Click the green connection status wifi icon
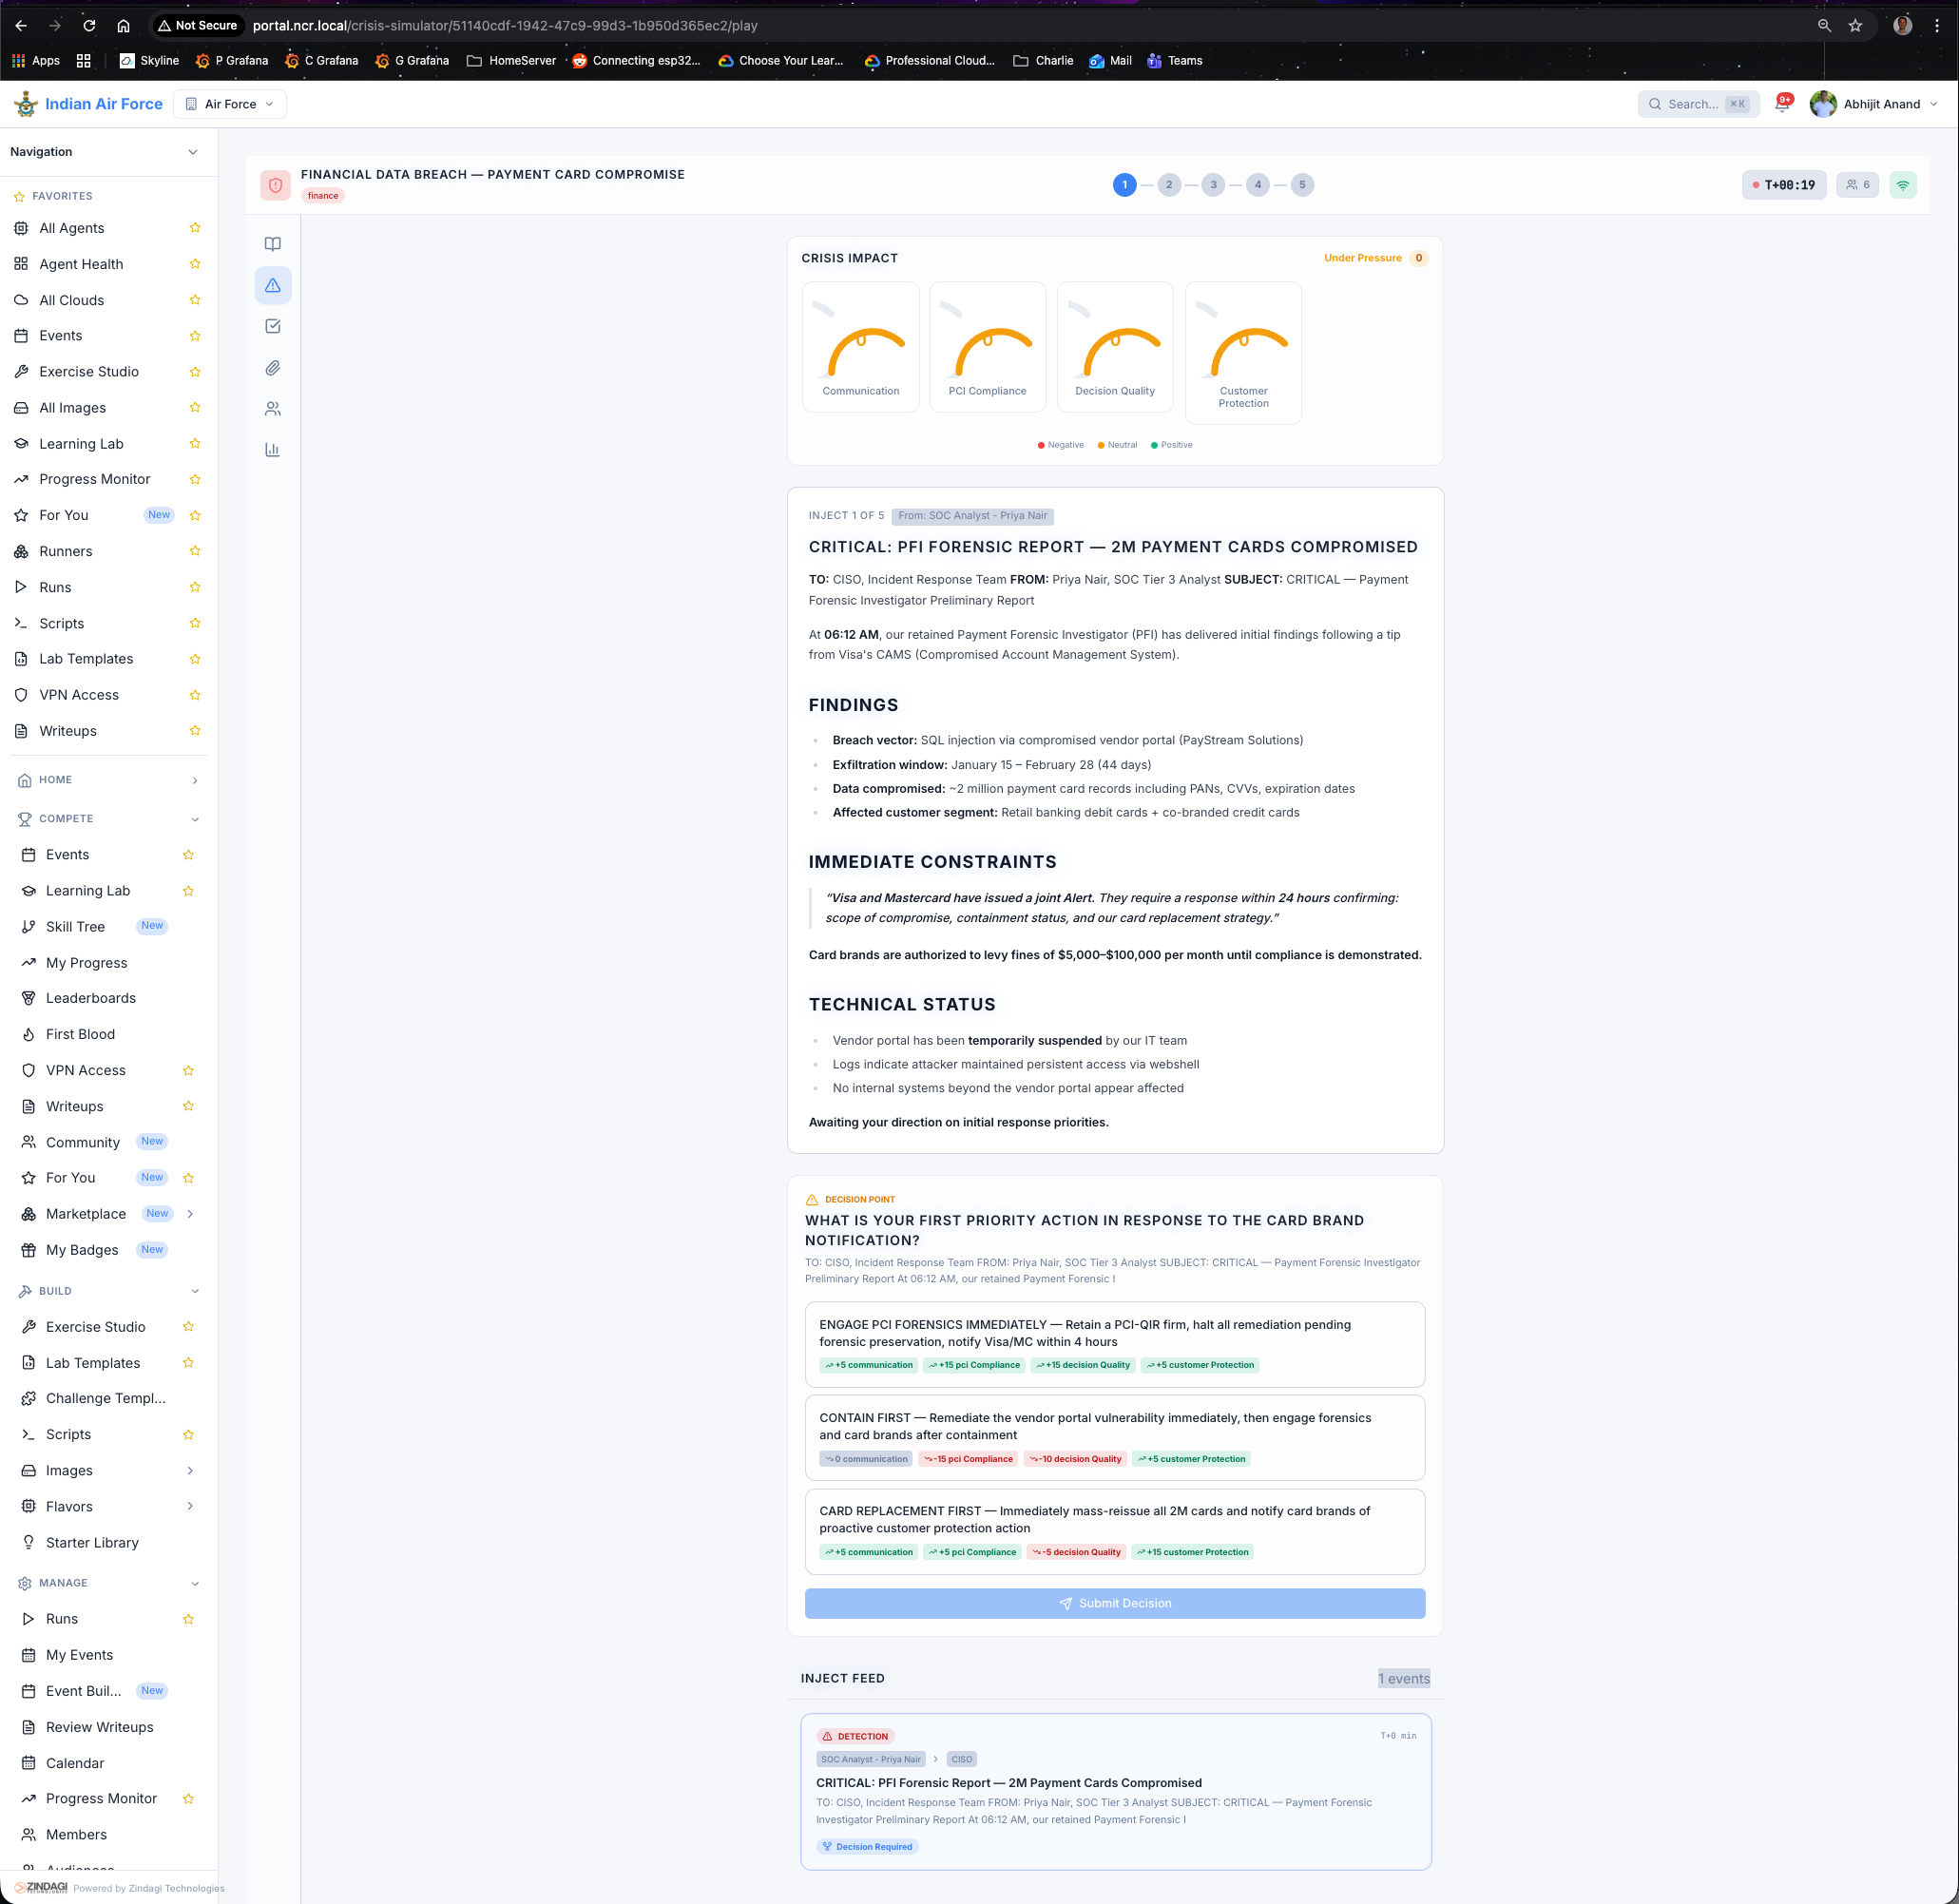 point(1902,185)
